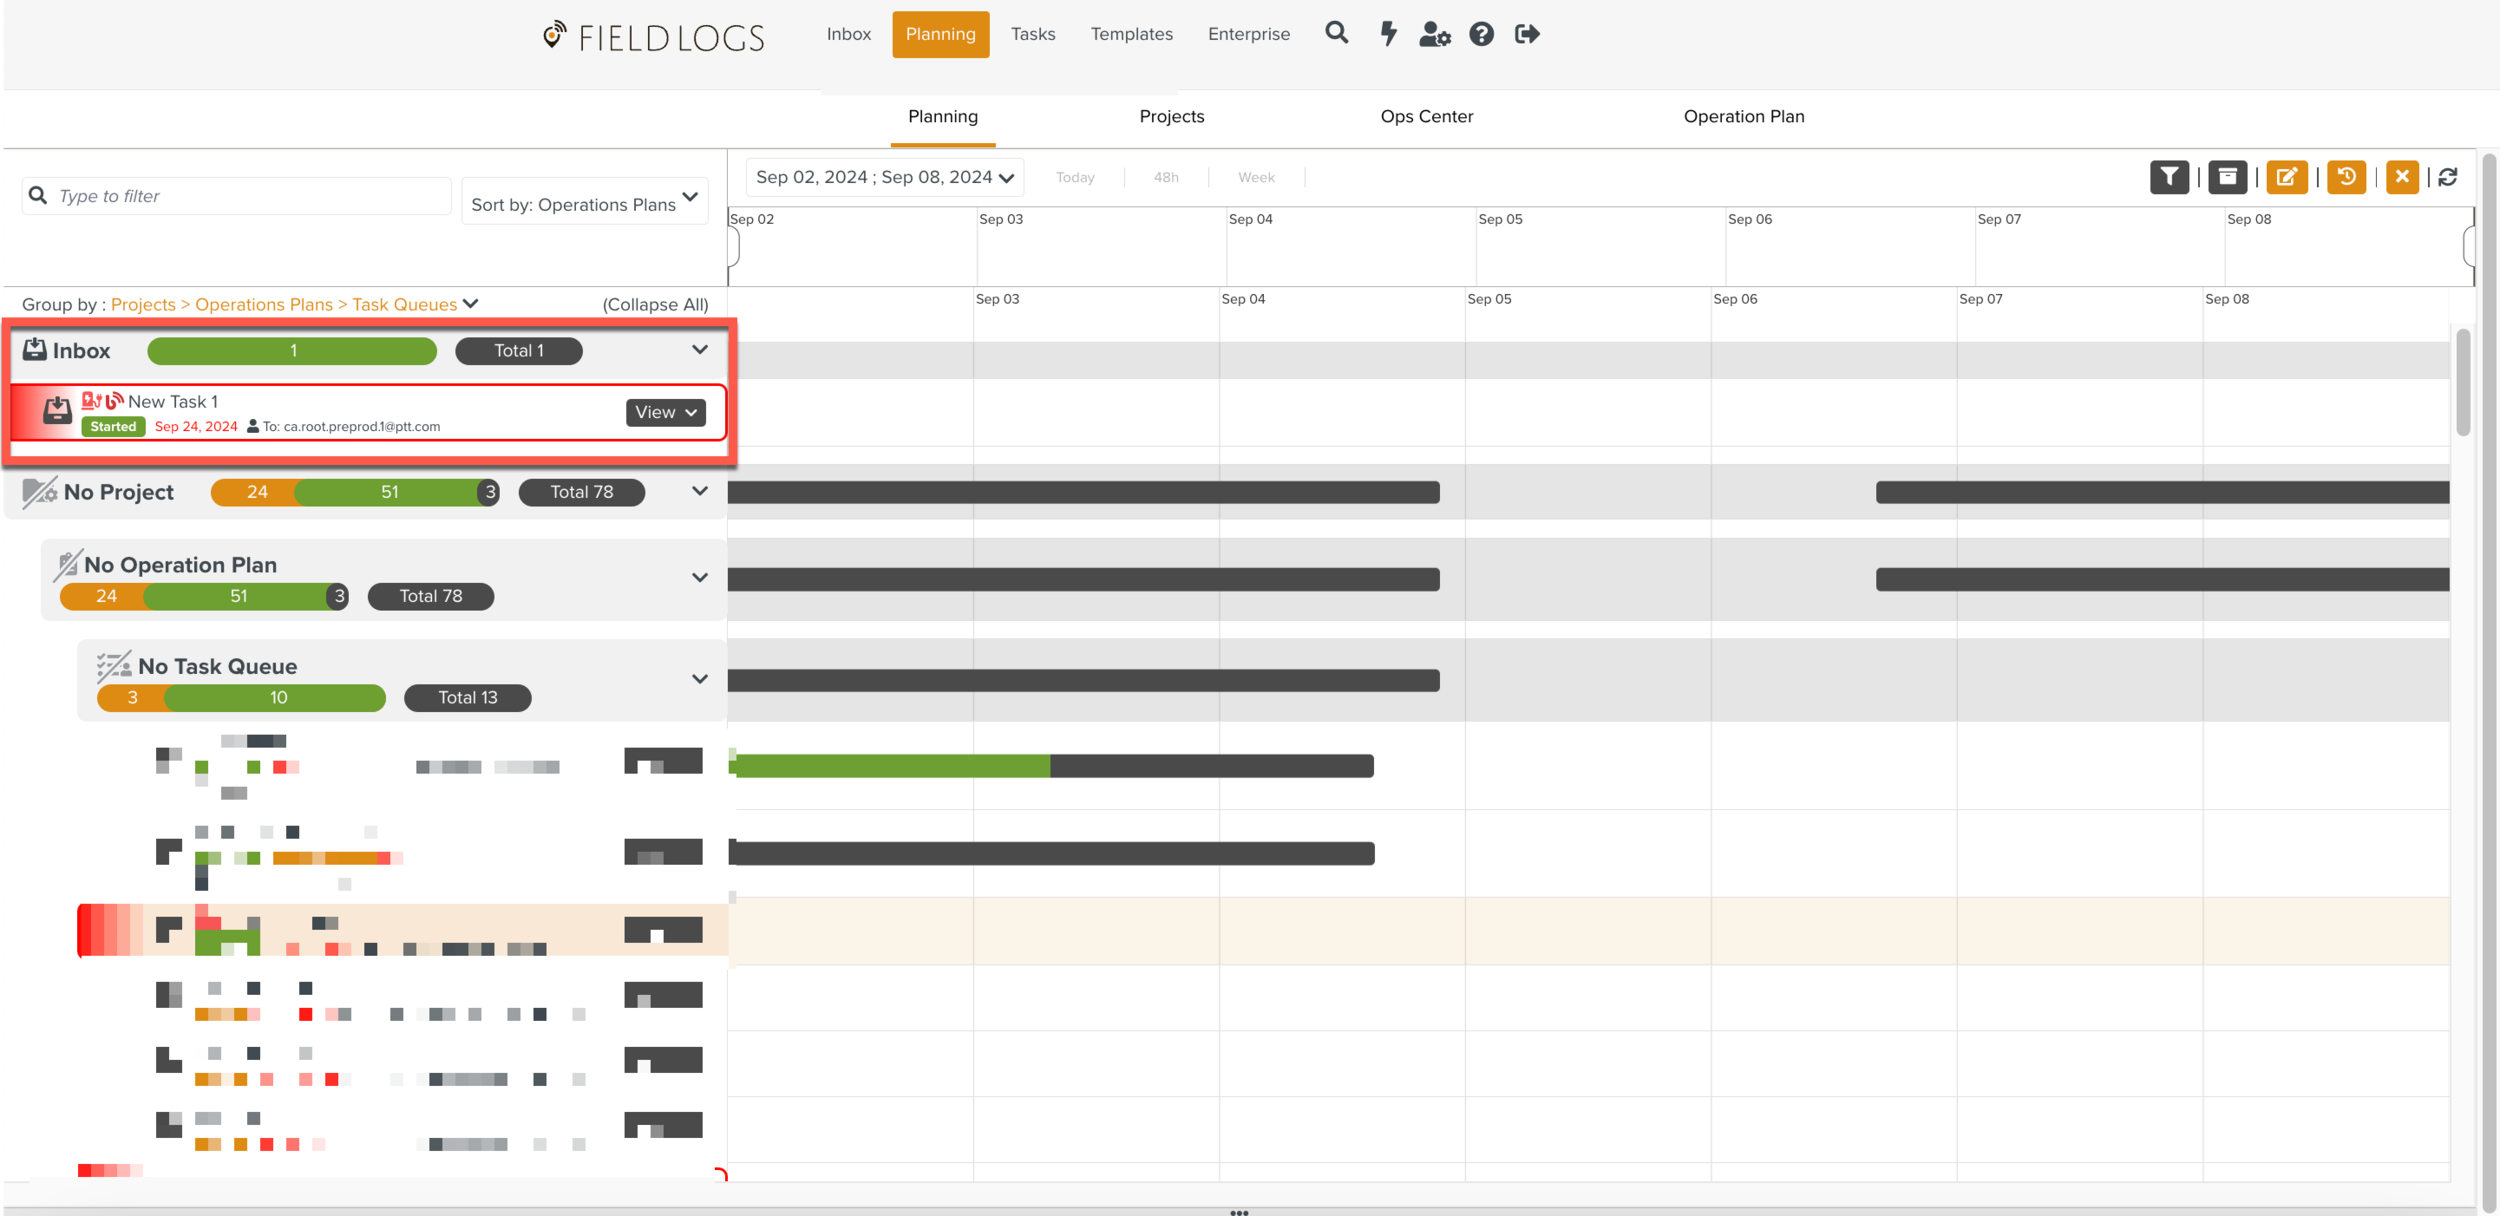The image size is (2500, 1216).
Task: Click the lightning bolt quick actions icon
Action: point(1388,34)
